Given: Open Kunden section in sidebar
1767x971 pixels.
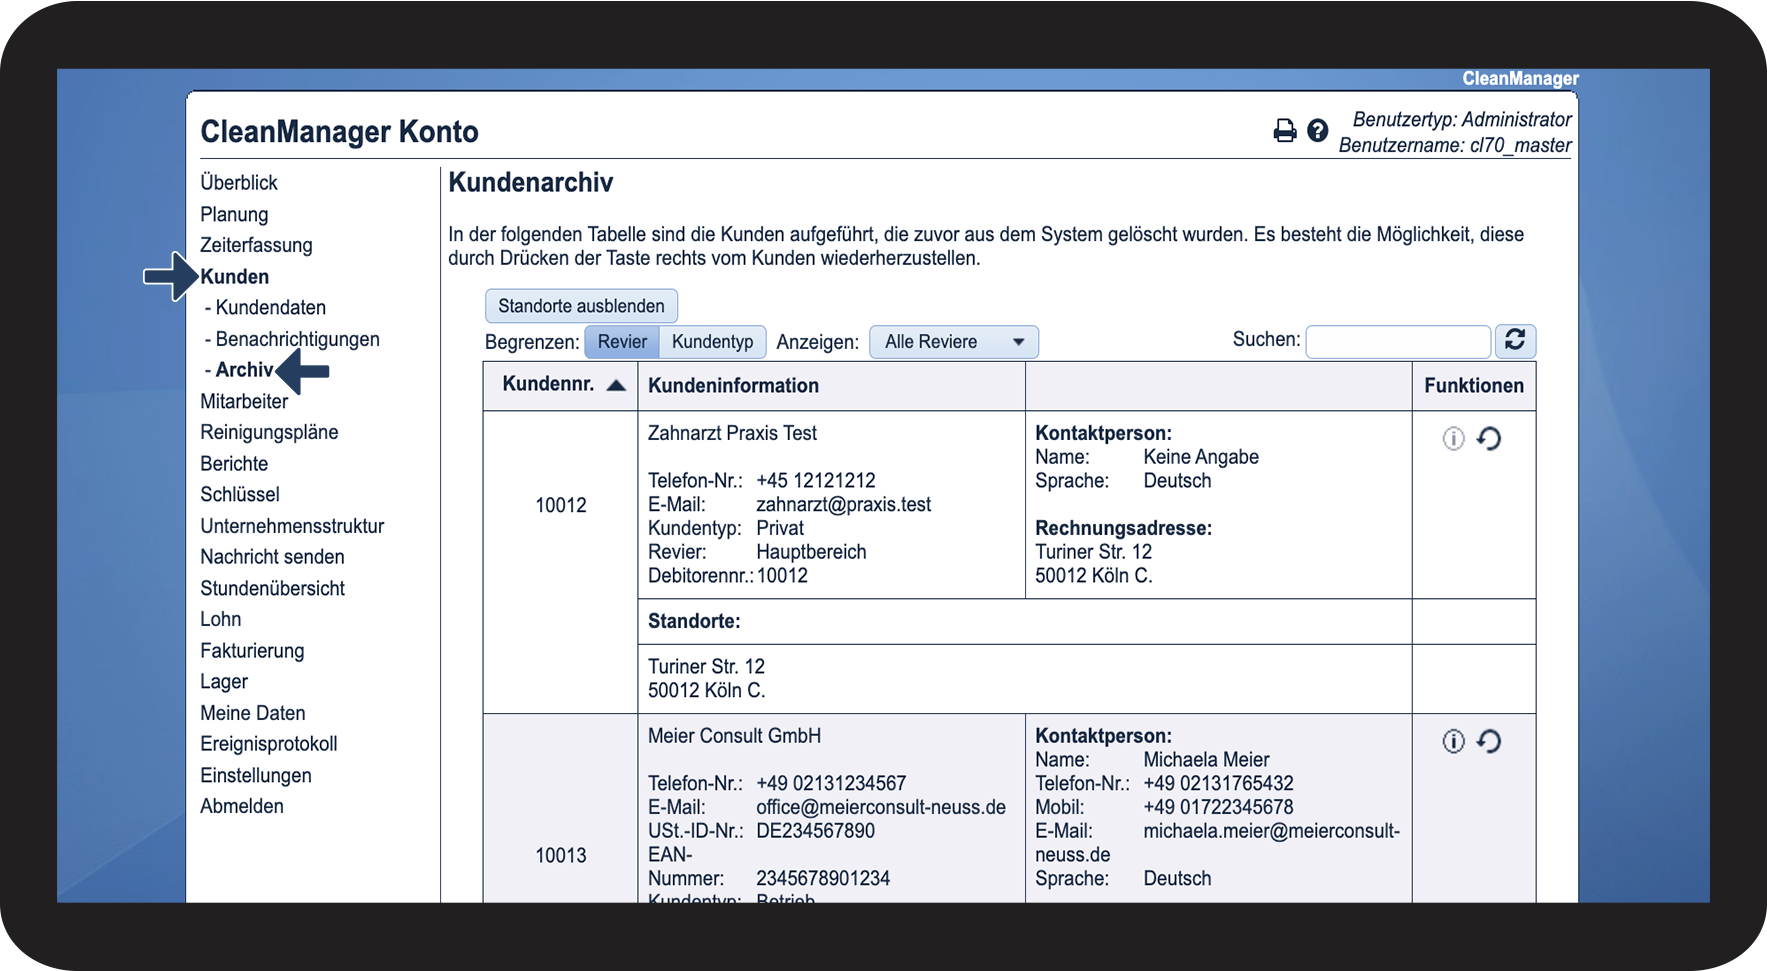Looking at the screenshot, I should pos(234,277).
